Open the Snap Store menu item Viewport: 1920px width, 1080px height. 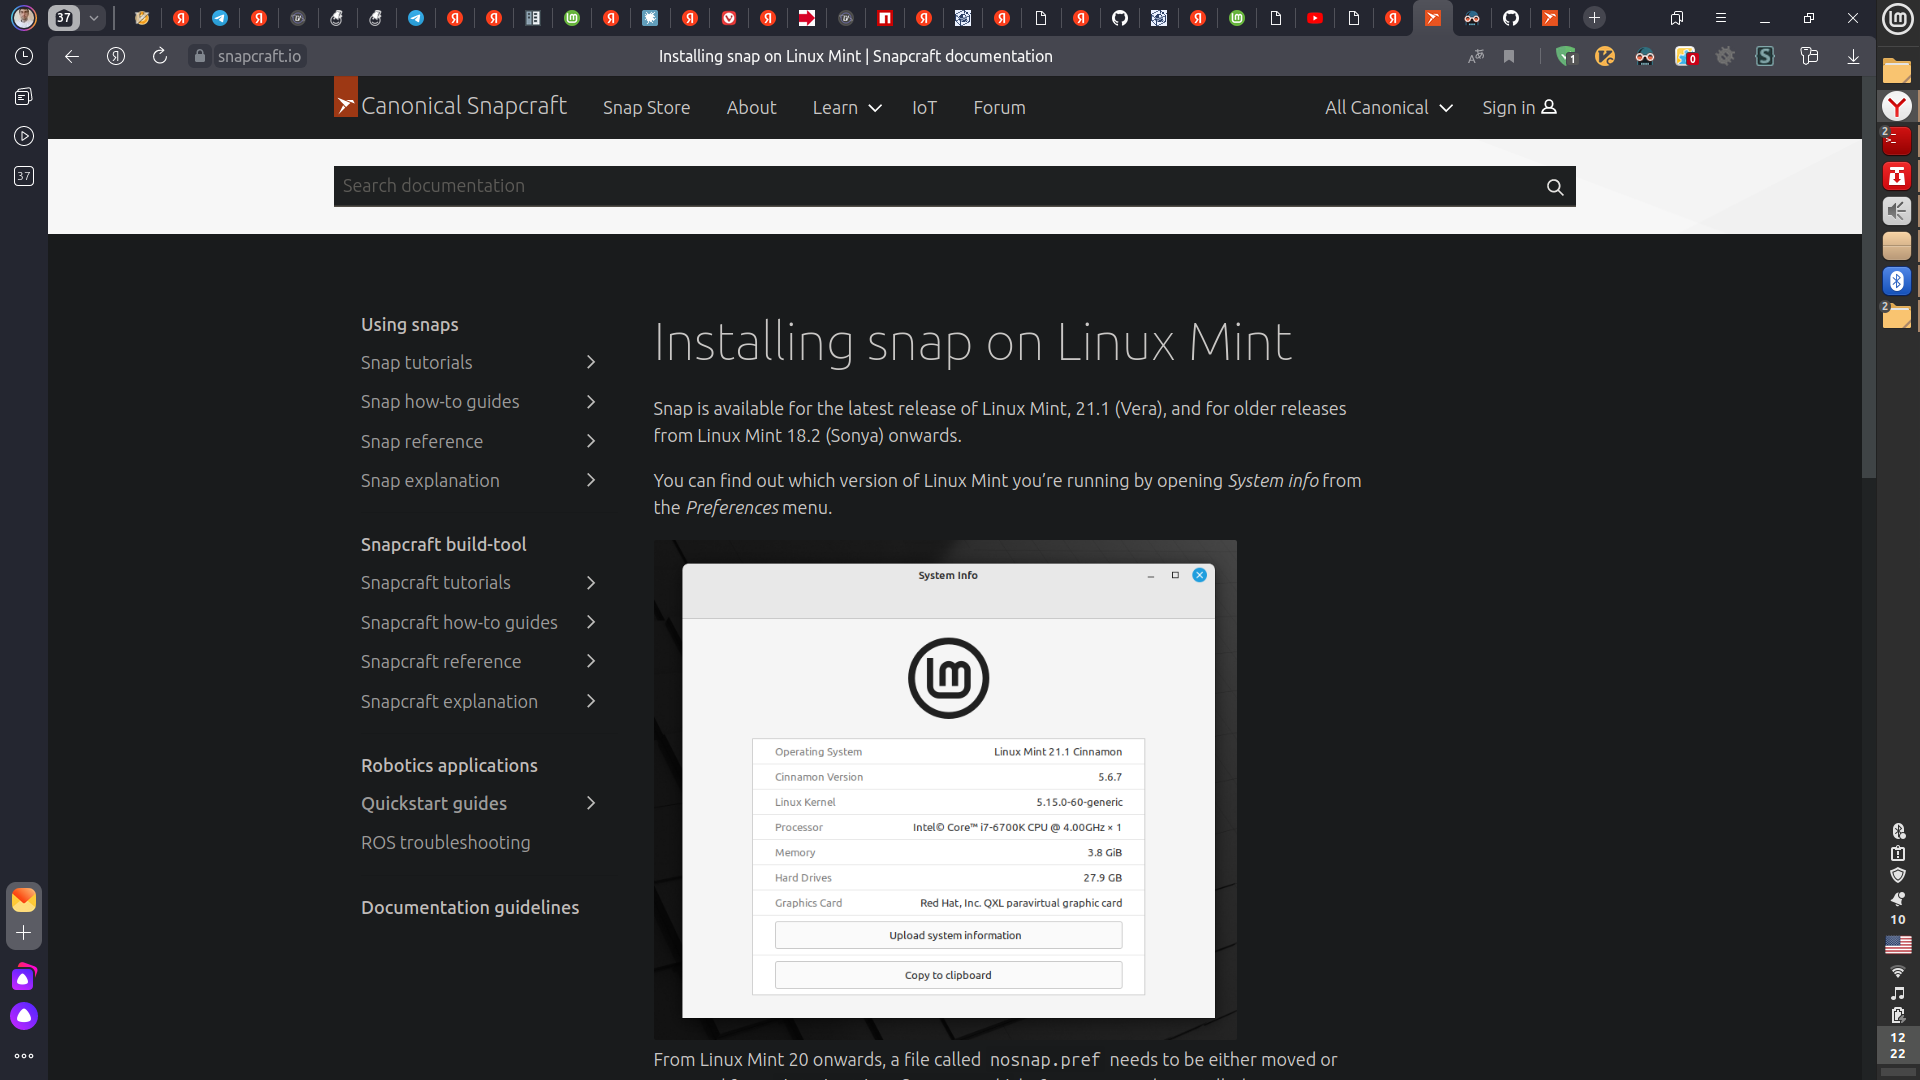click(646, 108)
